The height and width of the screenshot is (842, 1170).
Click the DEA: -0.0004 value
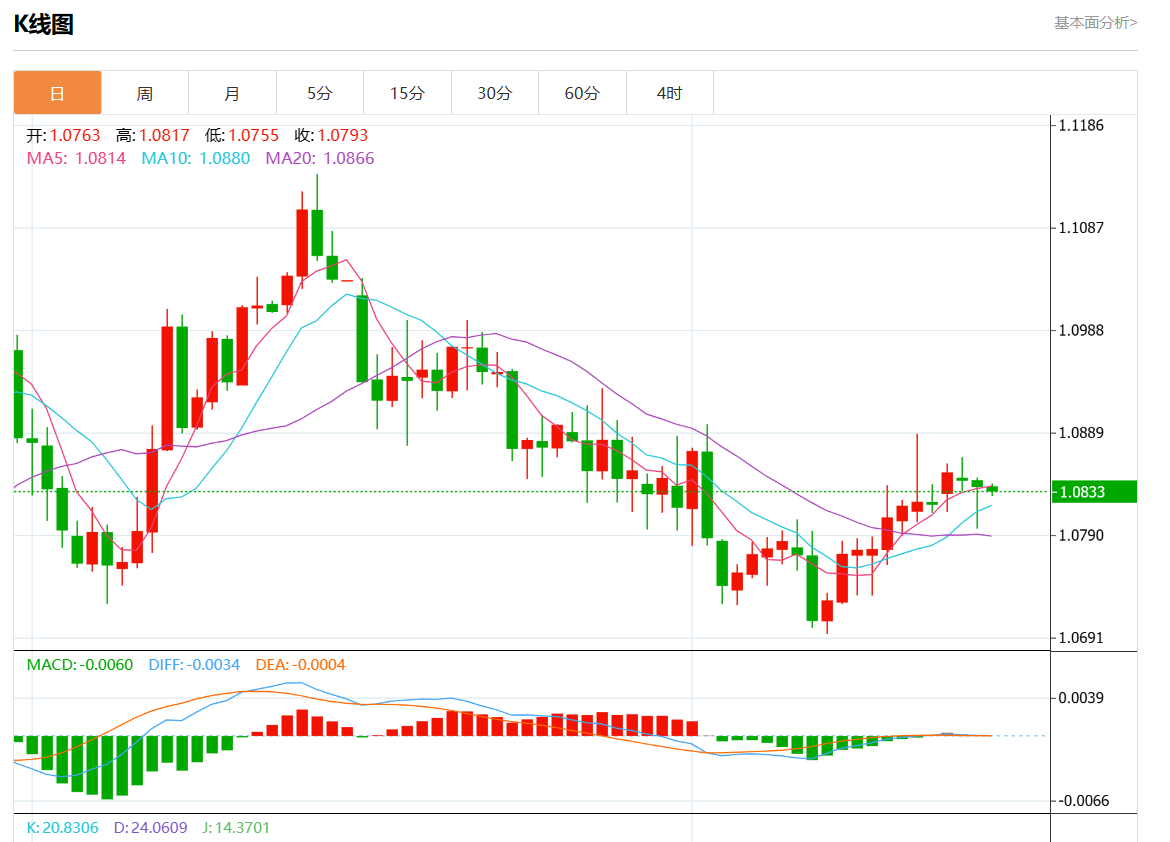coord(301,664)
